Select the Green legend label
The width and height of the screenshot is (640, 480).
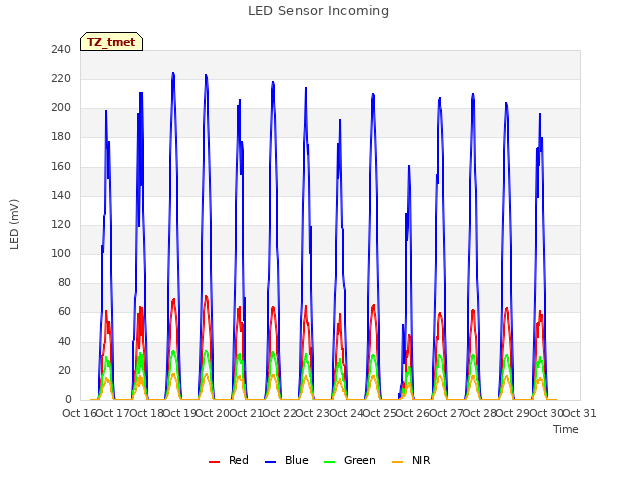pyautogui.click(x=360, y=460)
